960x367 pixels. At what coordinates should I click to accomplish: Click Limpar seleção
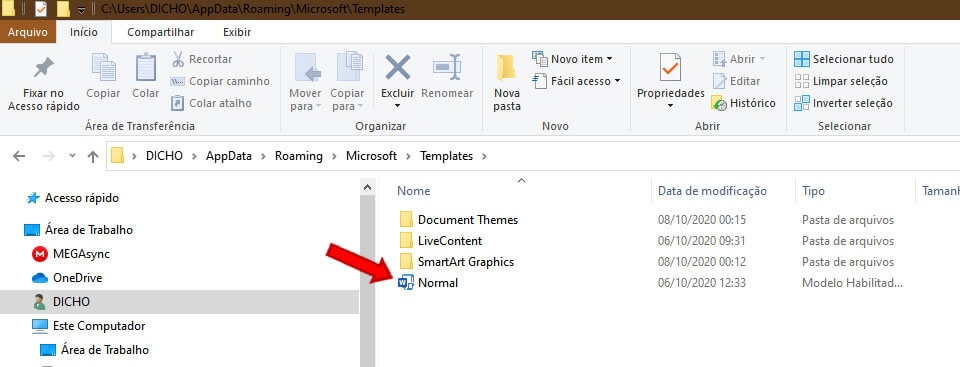coord(841,81)
